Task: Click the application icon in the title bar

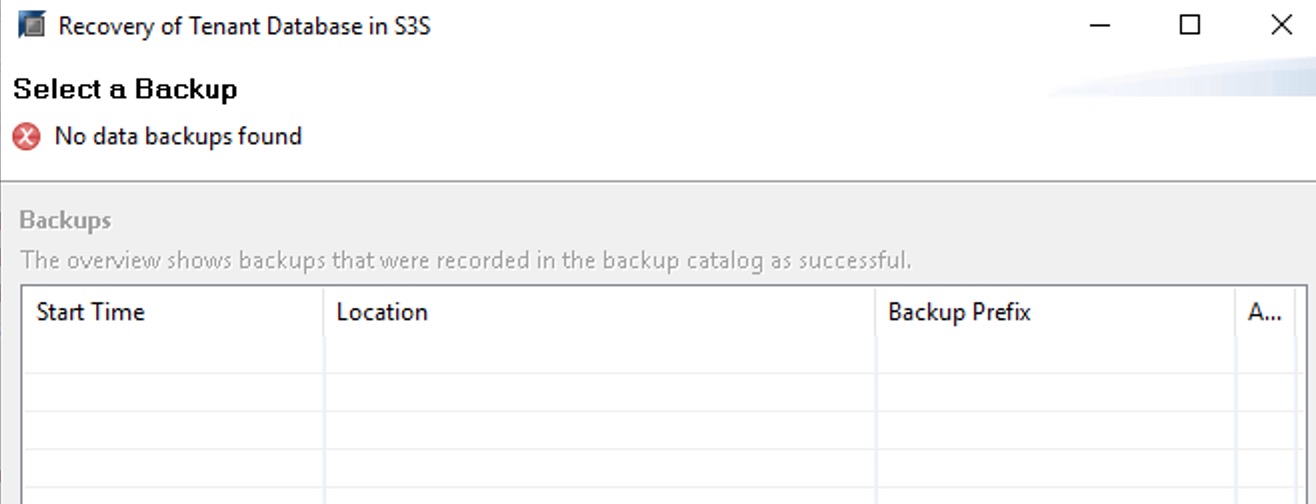Action: (32, 25)
